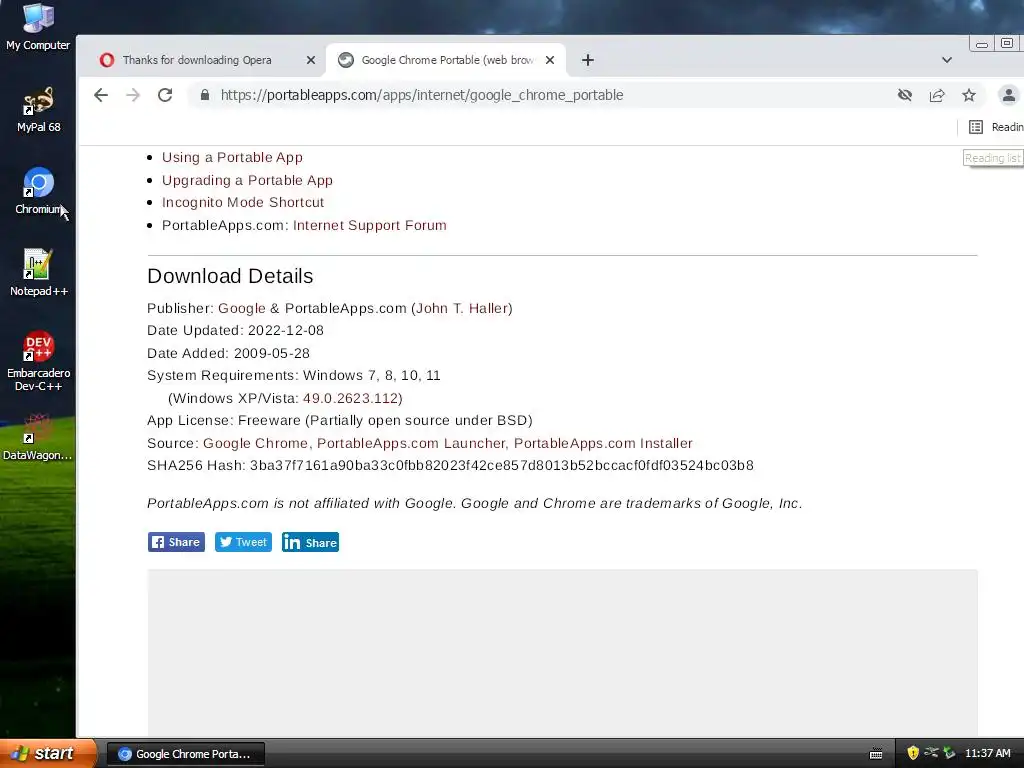Screen dimensions: 1024x768
Task: Open the PortableApps.com Installer source link
Action: click(603, 443)
